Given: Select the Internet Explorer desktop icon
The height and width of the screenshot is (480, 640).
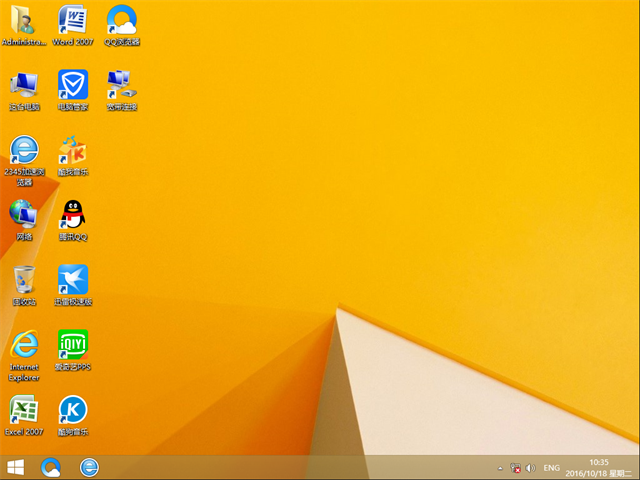Looking at the screenshot, I should [23, 345].
